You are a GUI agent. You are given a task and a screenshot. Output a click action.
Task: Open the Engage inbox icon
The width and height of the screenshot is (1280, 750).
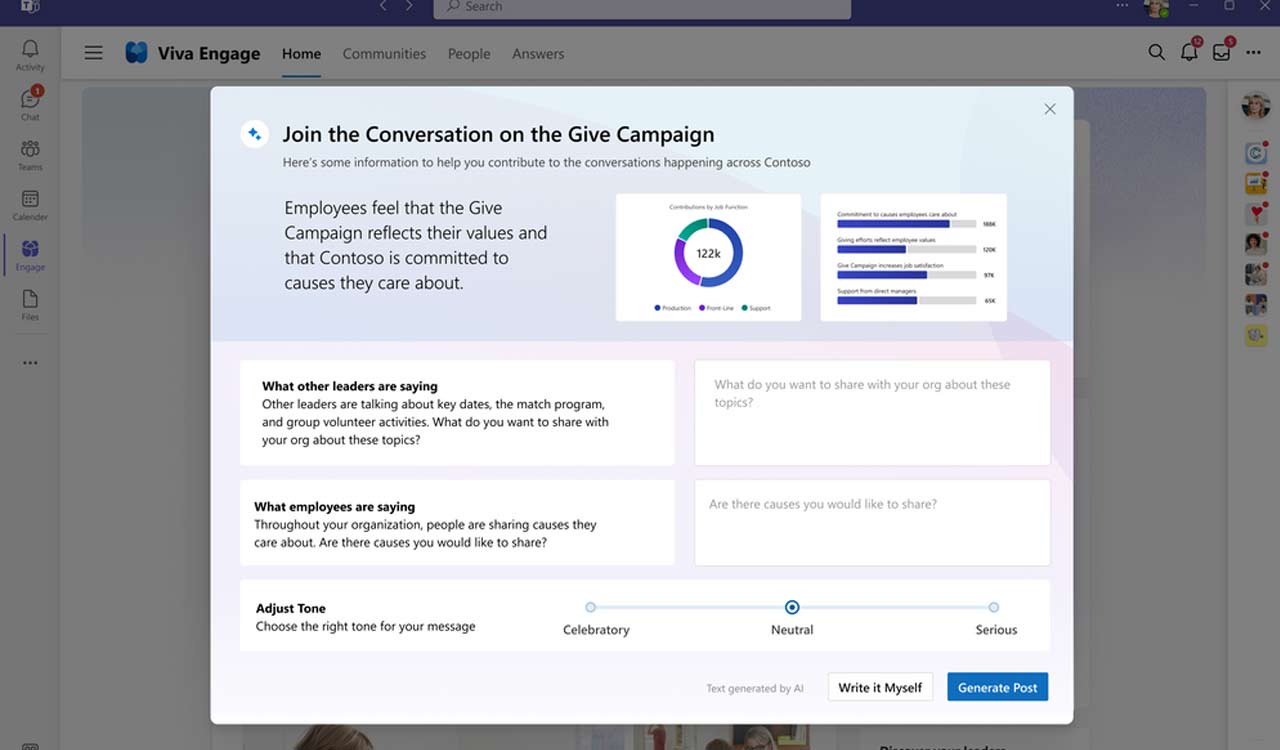point(1221,52)
